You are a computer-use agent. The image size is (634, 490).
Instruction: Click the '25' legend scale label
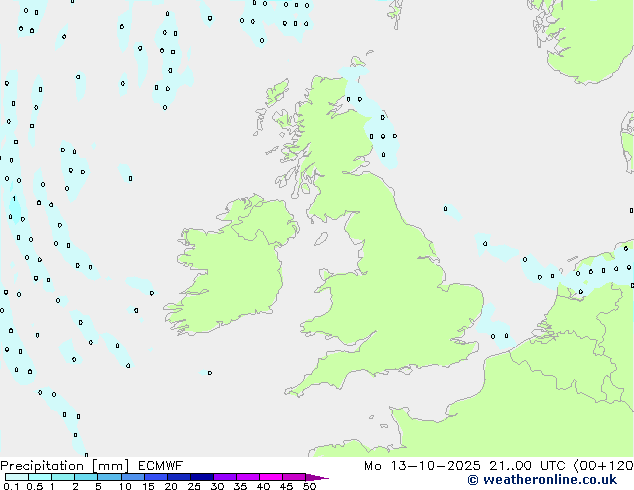click(x=194, y=486)
